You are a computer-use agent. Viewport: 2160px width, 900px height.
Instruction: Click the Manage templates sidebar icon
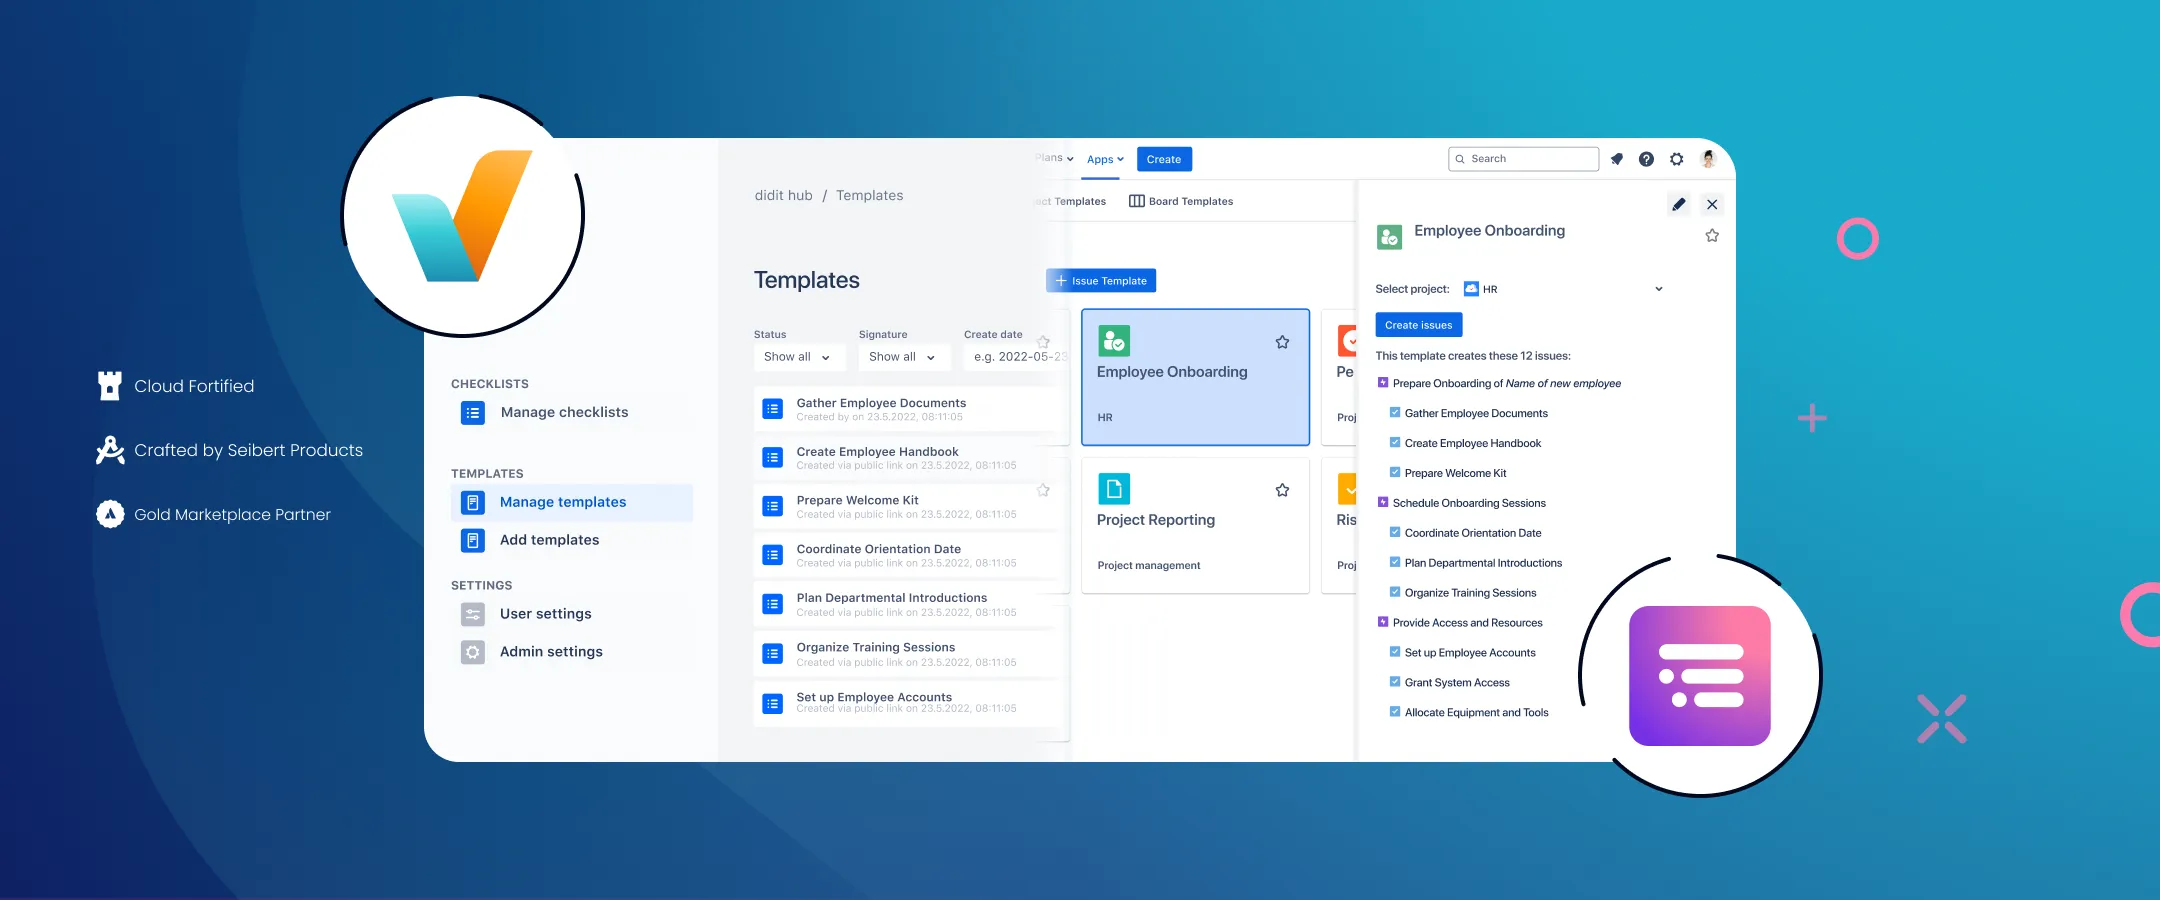pos(473,502)
